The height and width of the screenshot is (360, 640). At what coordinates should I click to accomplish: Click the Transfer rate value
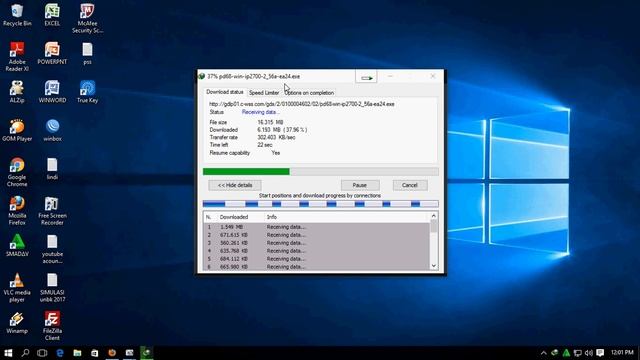point(276,138)
